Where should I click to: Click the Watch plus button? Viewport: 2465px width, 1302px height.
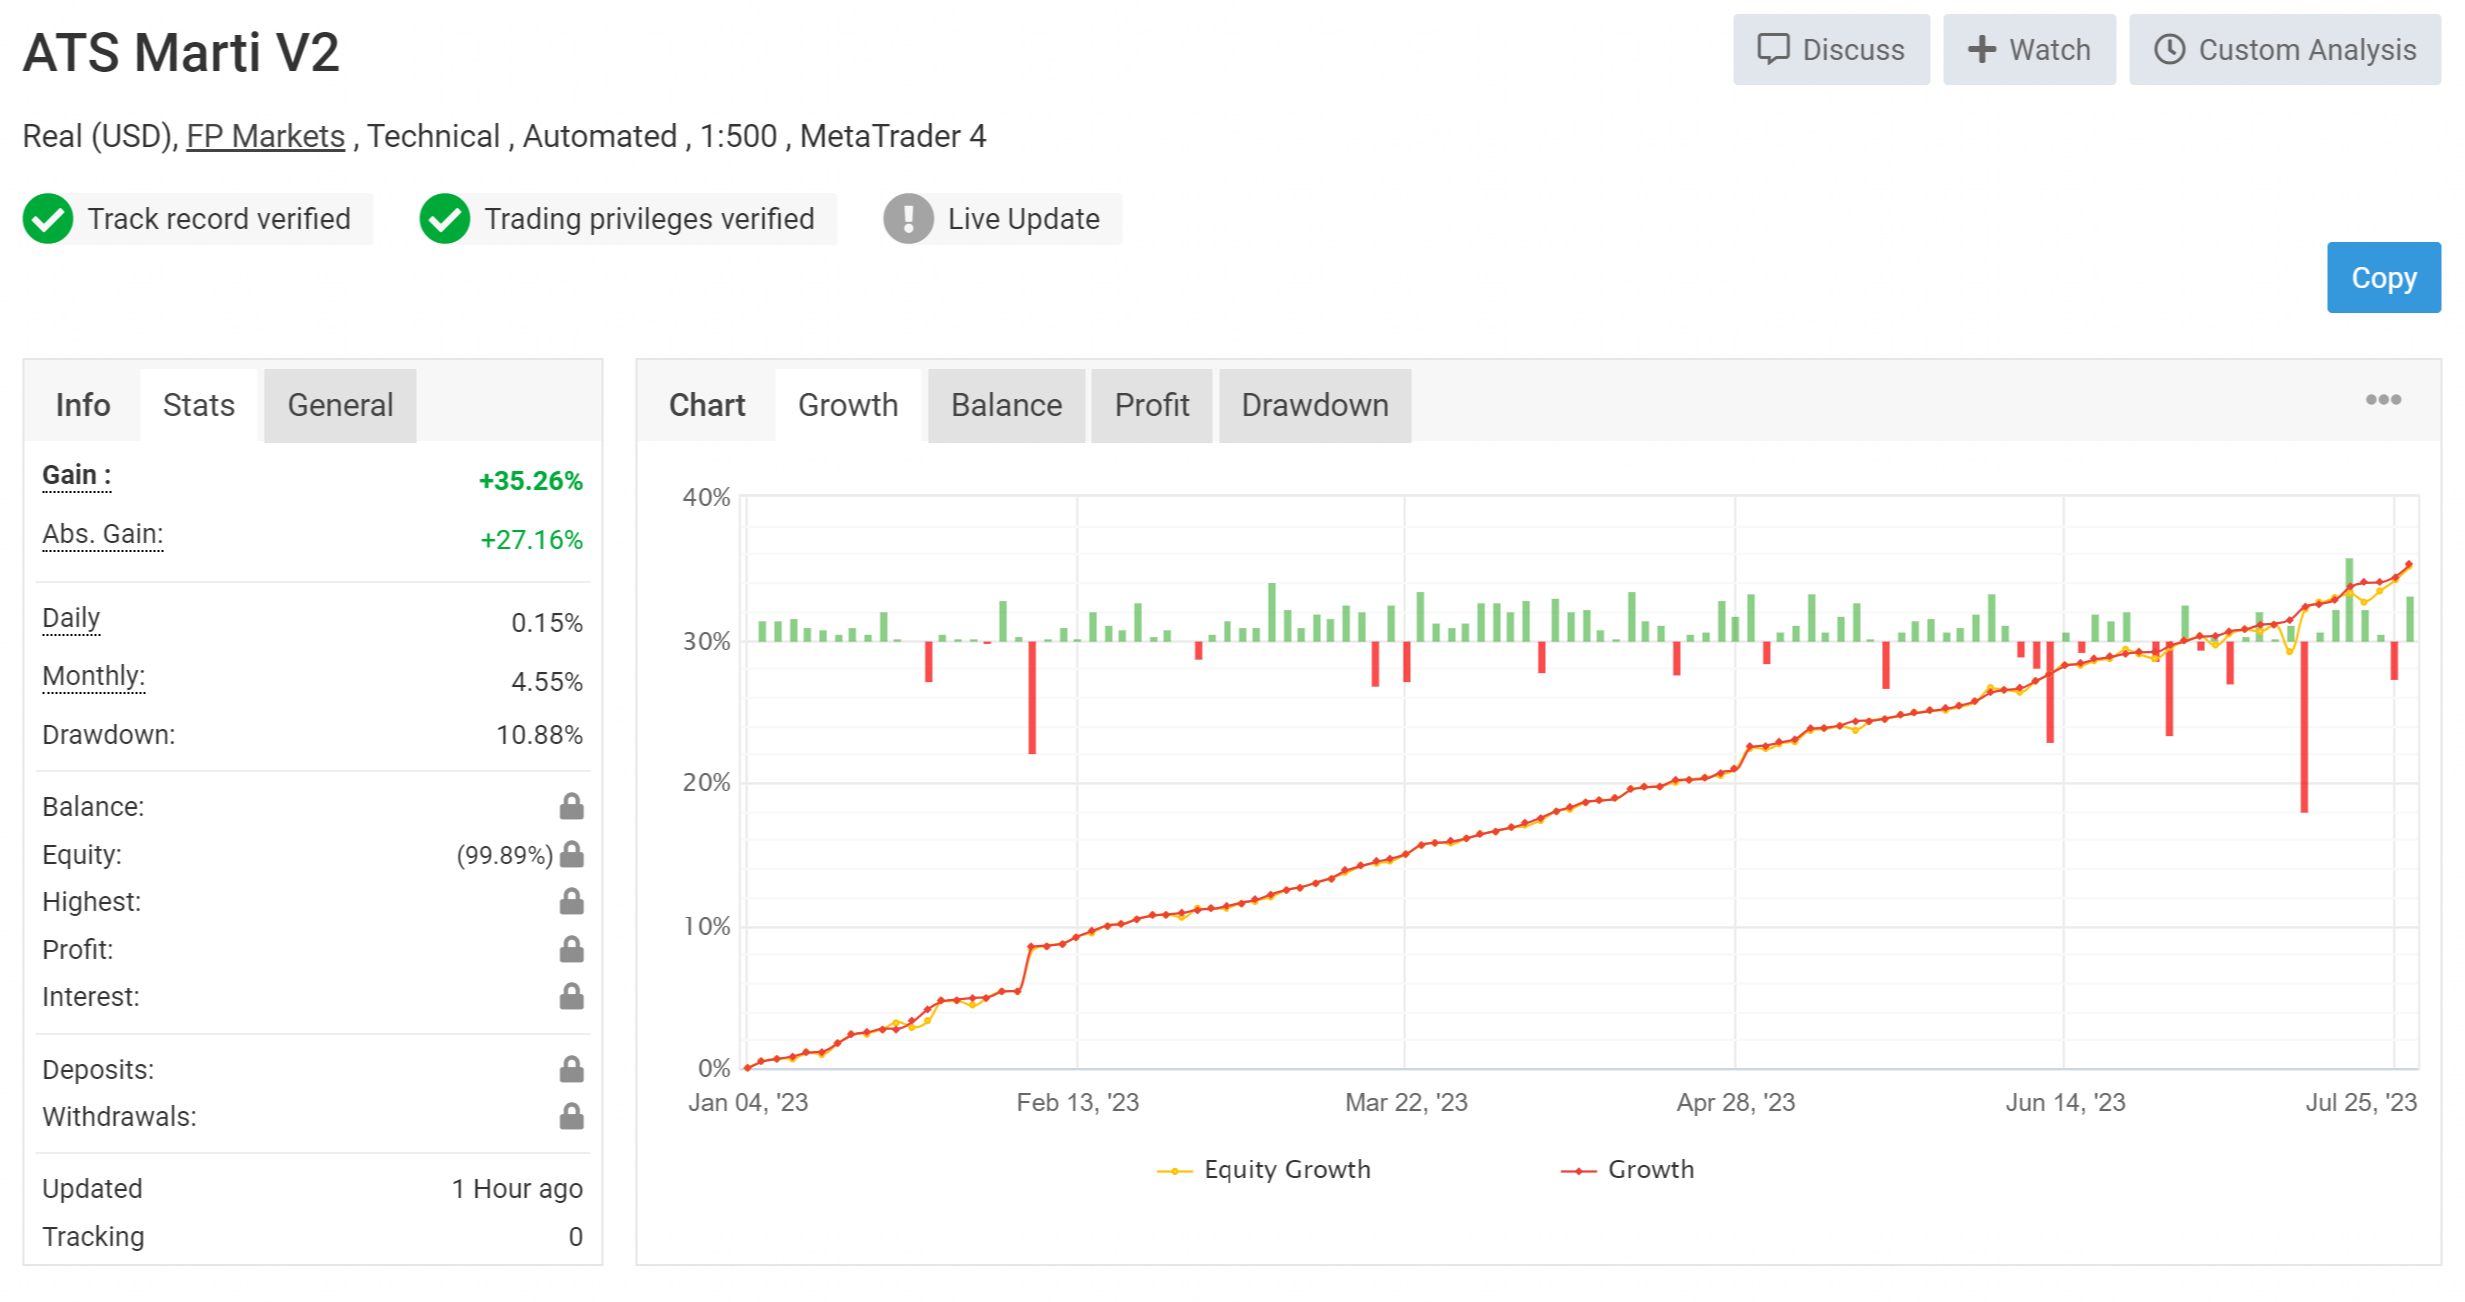pos(2028,50)
